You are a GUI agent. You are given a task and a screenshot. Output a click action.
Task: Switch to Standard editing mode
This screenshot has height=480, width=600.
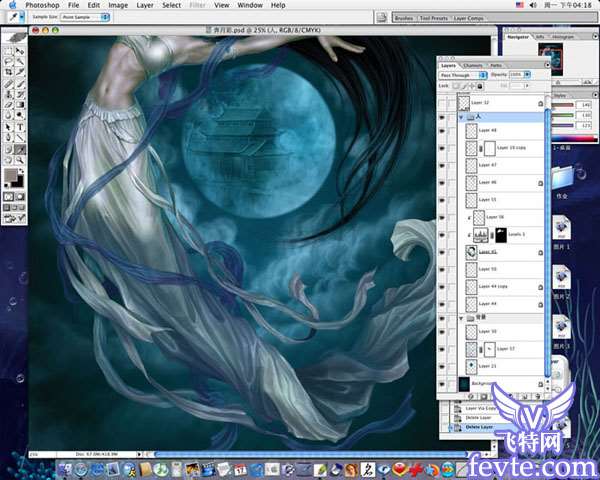(8, 197)
